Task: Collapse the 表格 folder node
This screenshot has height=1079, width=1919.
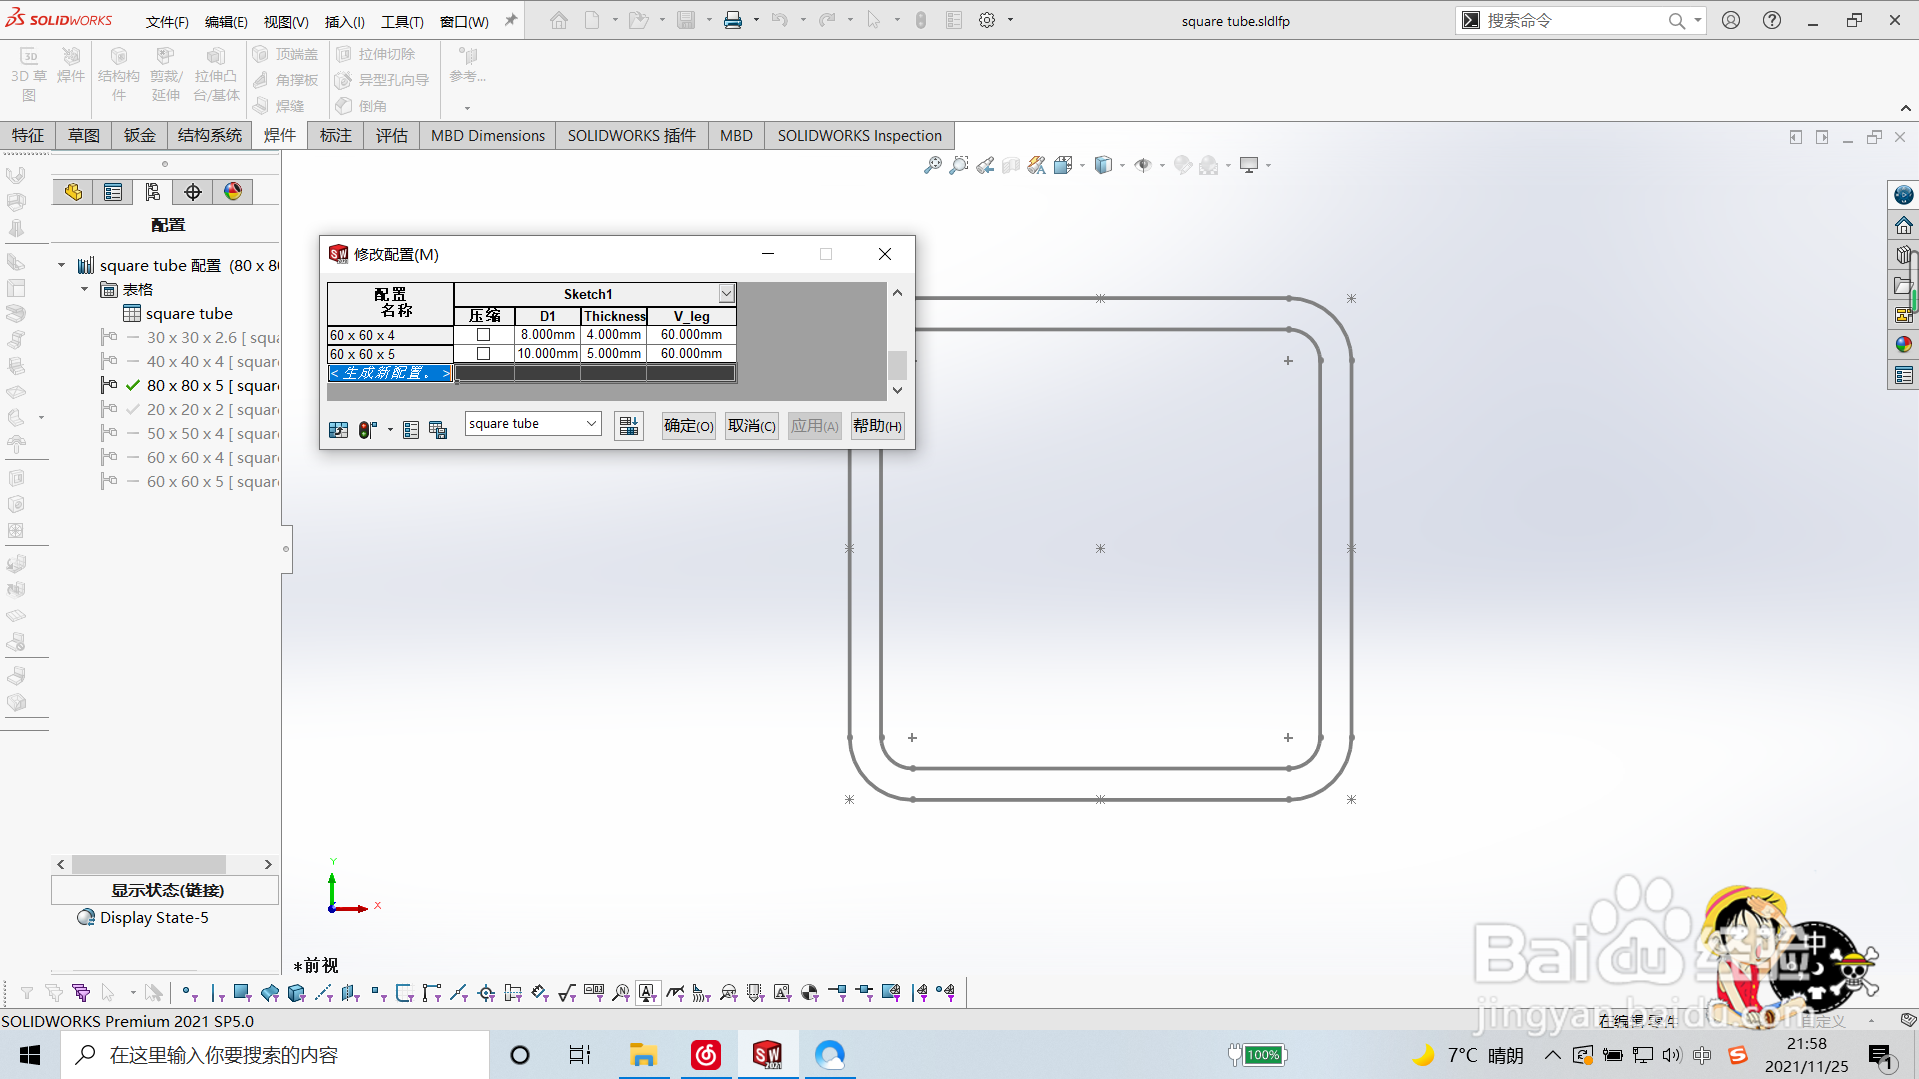Action: (x=85, y=289)
